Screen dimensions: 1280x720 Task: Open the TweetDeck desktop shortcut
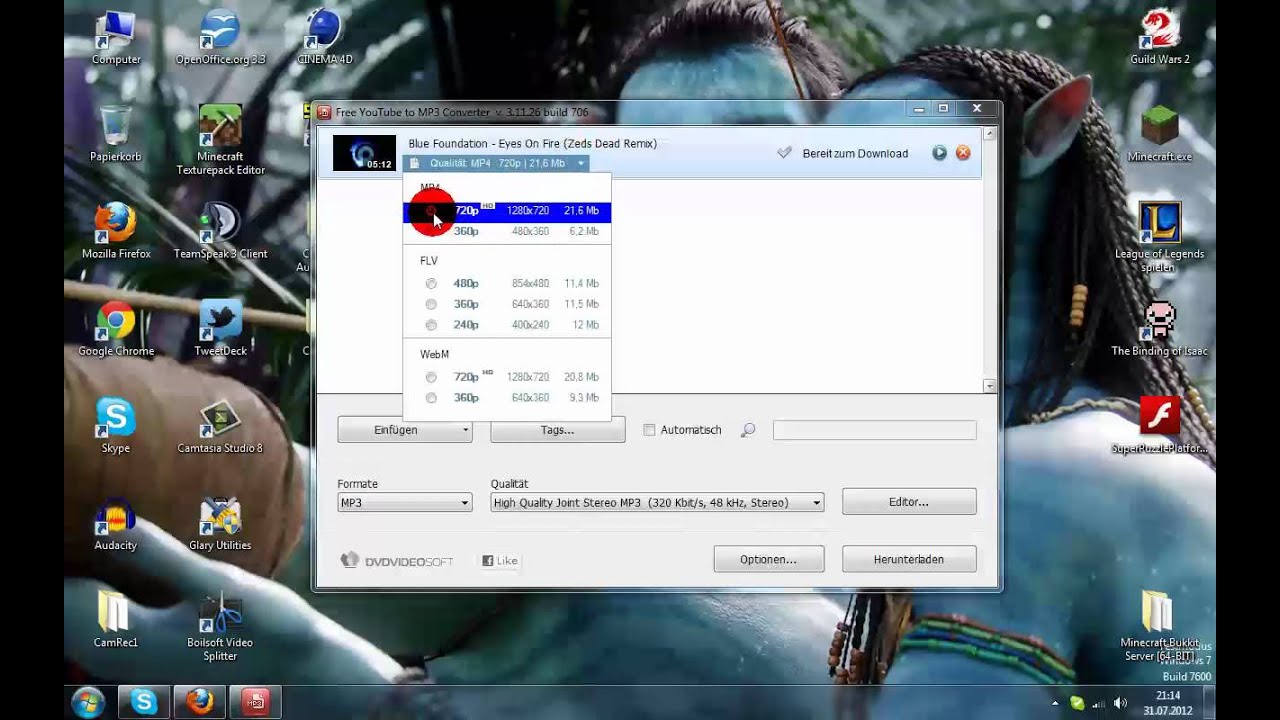220,329
